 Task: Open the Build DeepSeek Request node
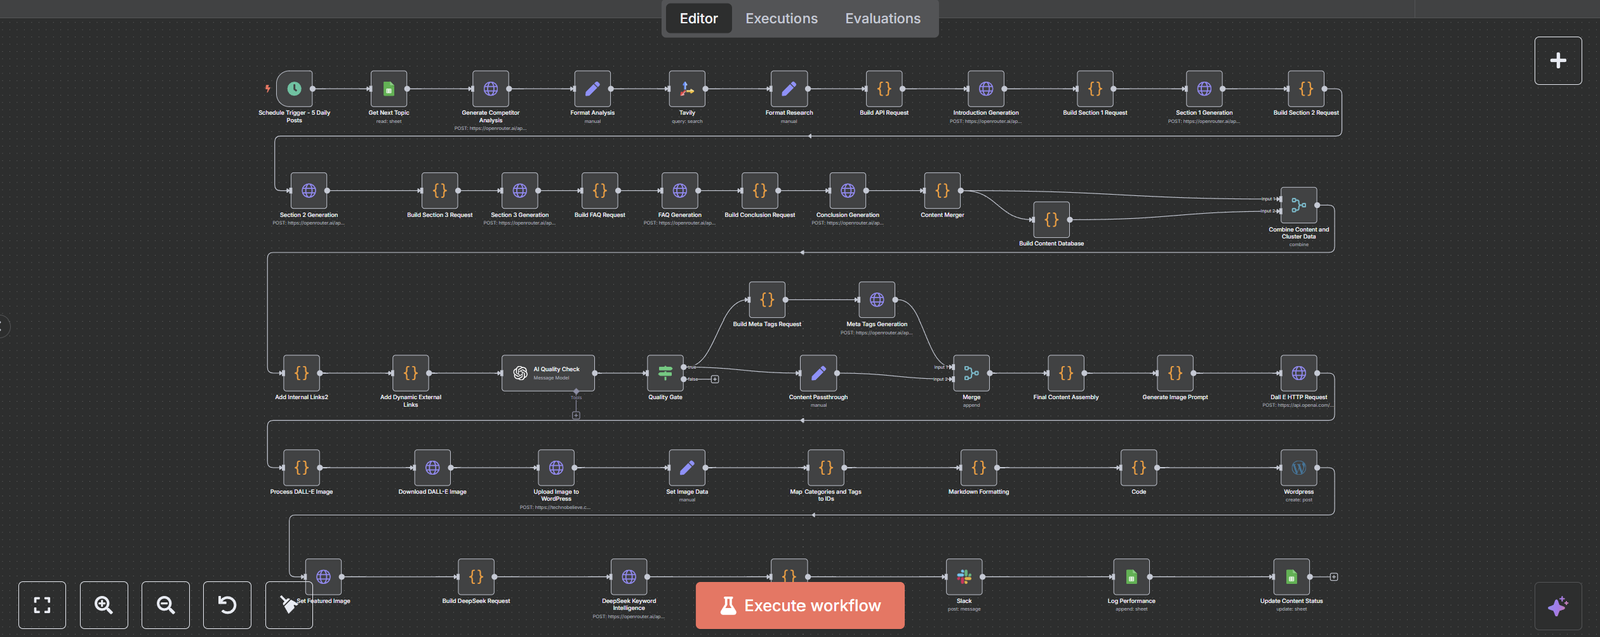[x=476, y=577]
